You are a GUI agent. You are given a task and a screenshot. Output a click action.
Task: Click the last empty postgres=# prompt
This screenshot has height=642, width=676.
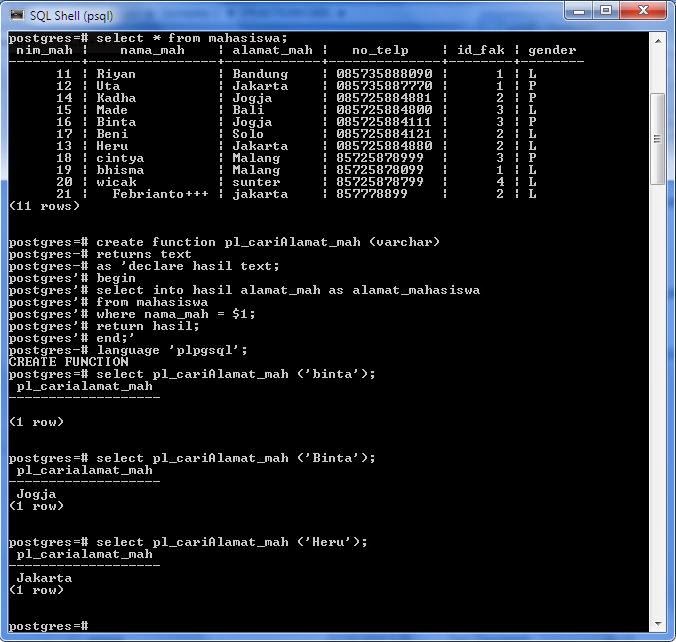point(48,626)
